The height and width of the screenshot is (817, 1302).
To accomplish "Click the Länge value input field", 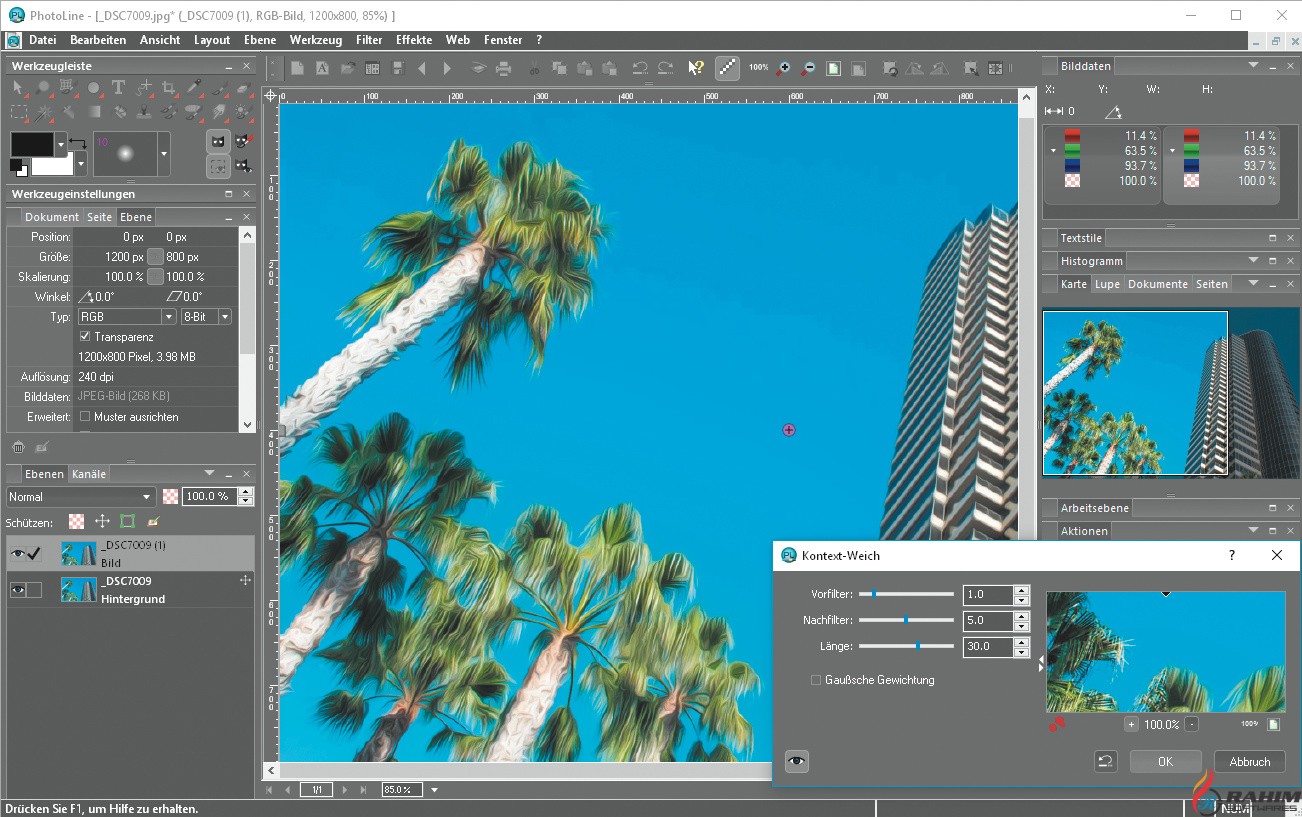I will (x=988, y=647).
